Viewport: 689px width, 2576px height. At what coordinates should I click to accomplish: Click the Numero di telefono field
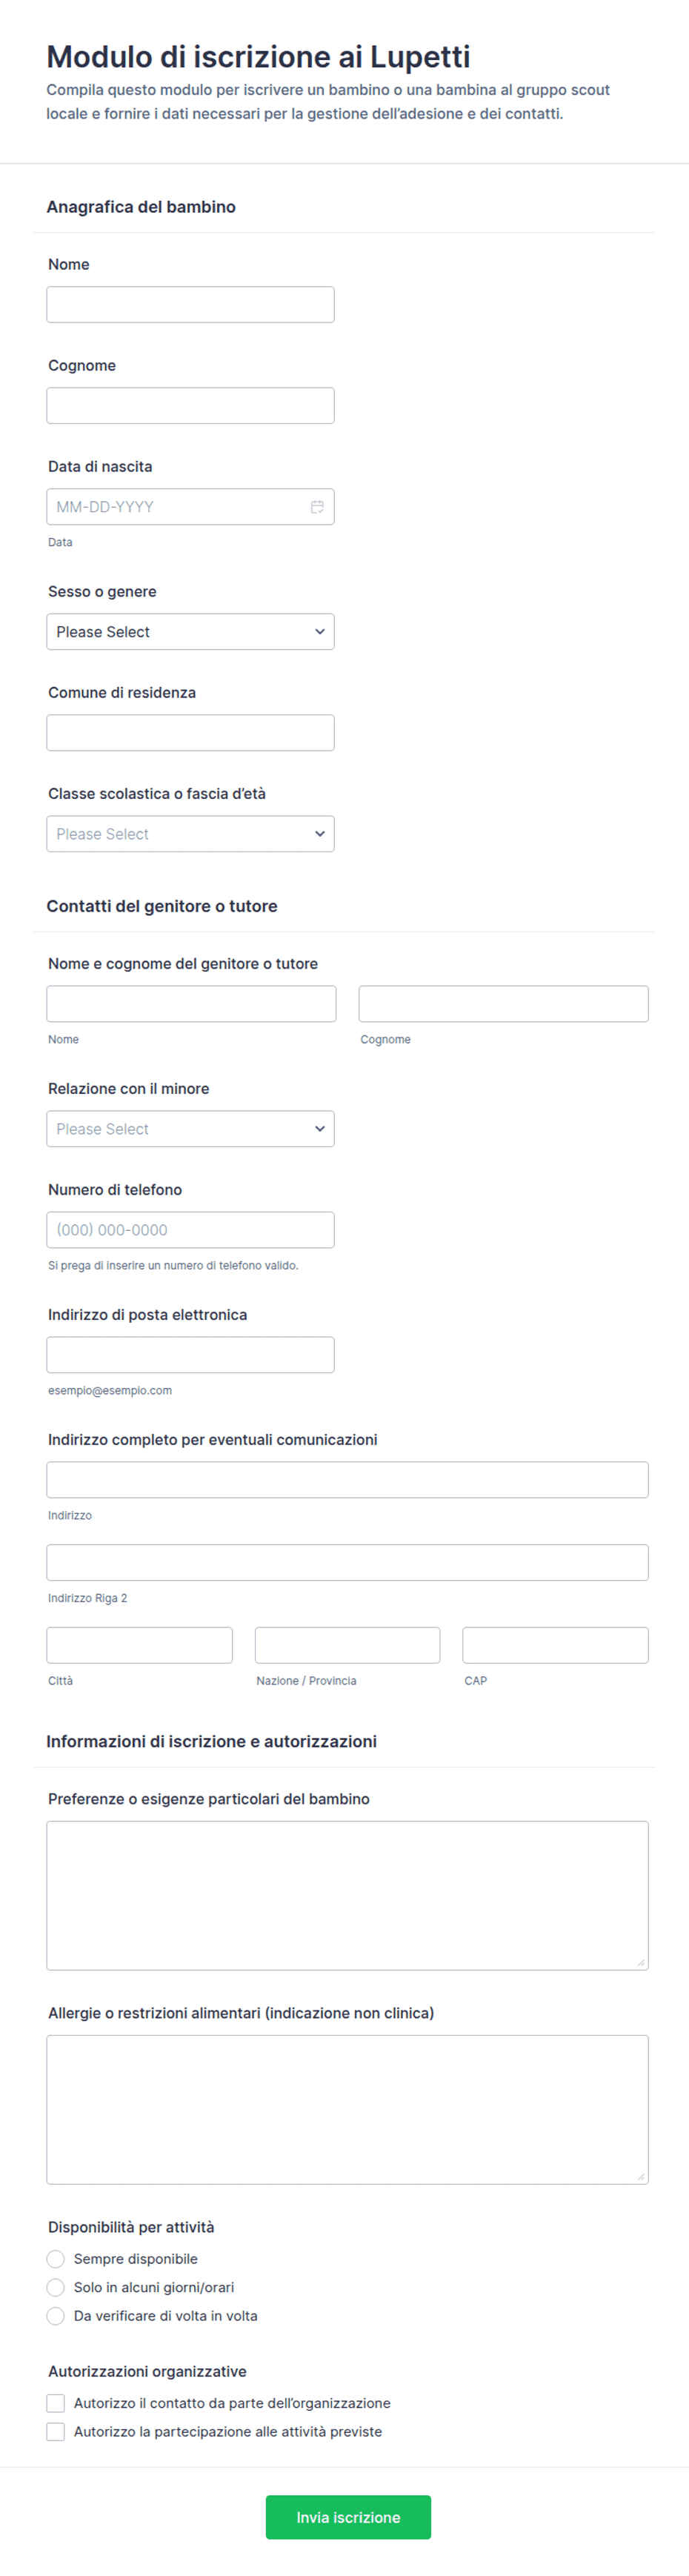point(190,1230)
